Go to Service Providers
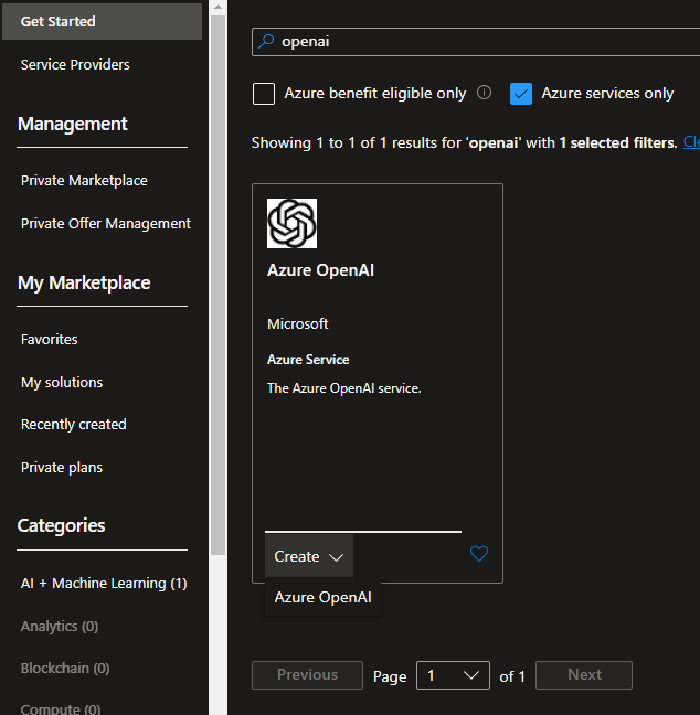 pos(75,65)
